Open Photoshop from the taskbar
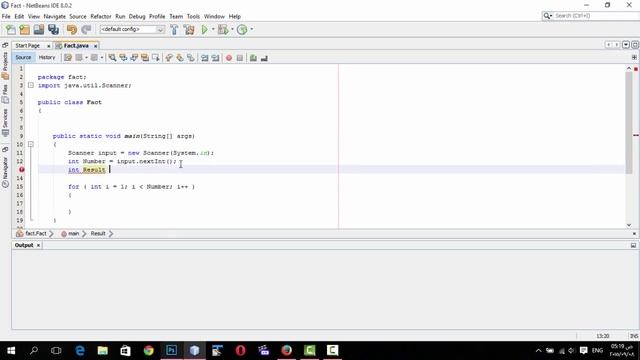640x360 pixels. [171, 351]
